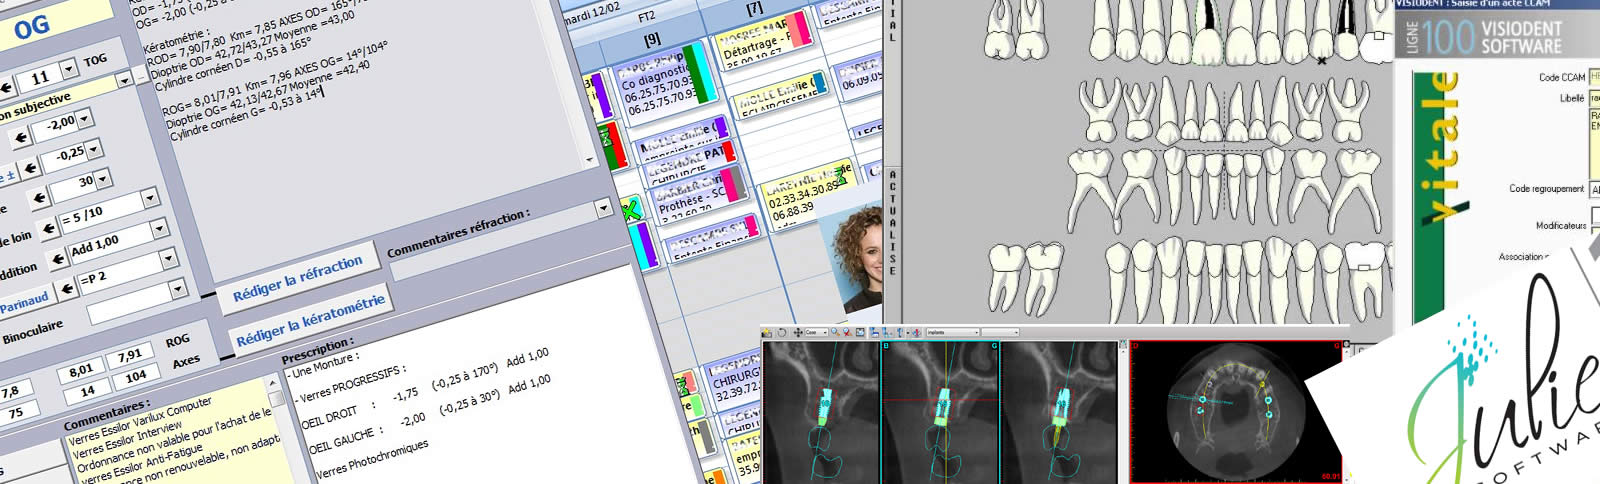Click left arrow beside the =P 2 field
The image size is (1600, 484).
point(67,289)
